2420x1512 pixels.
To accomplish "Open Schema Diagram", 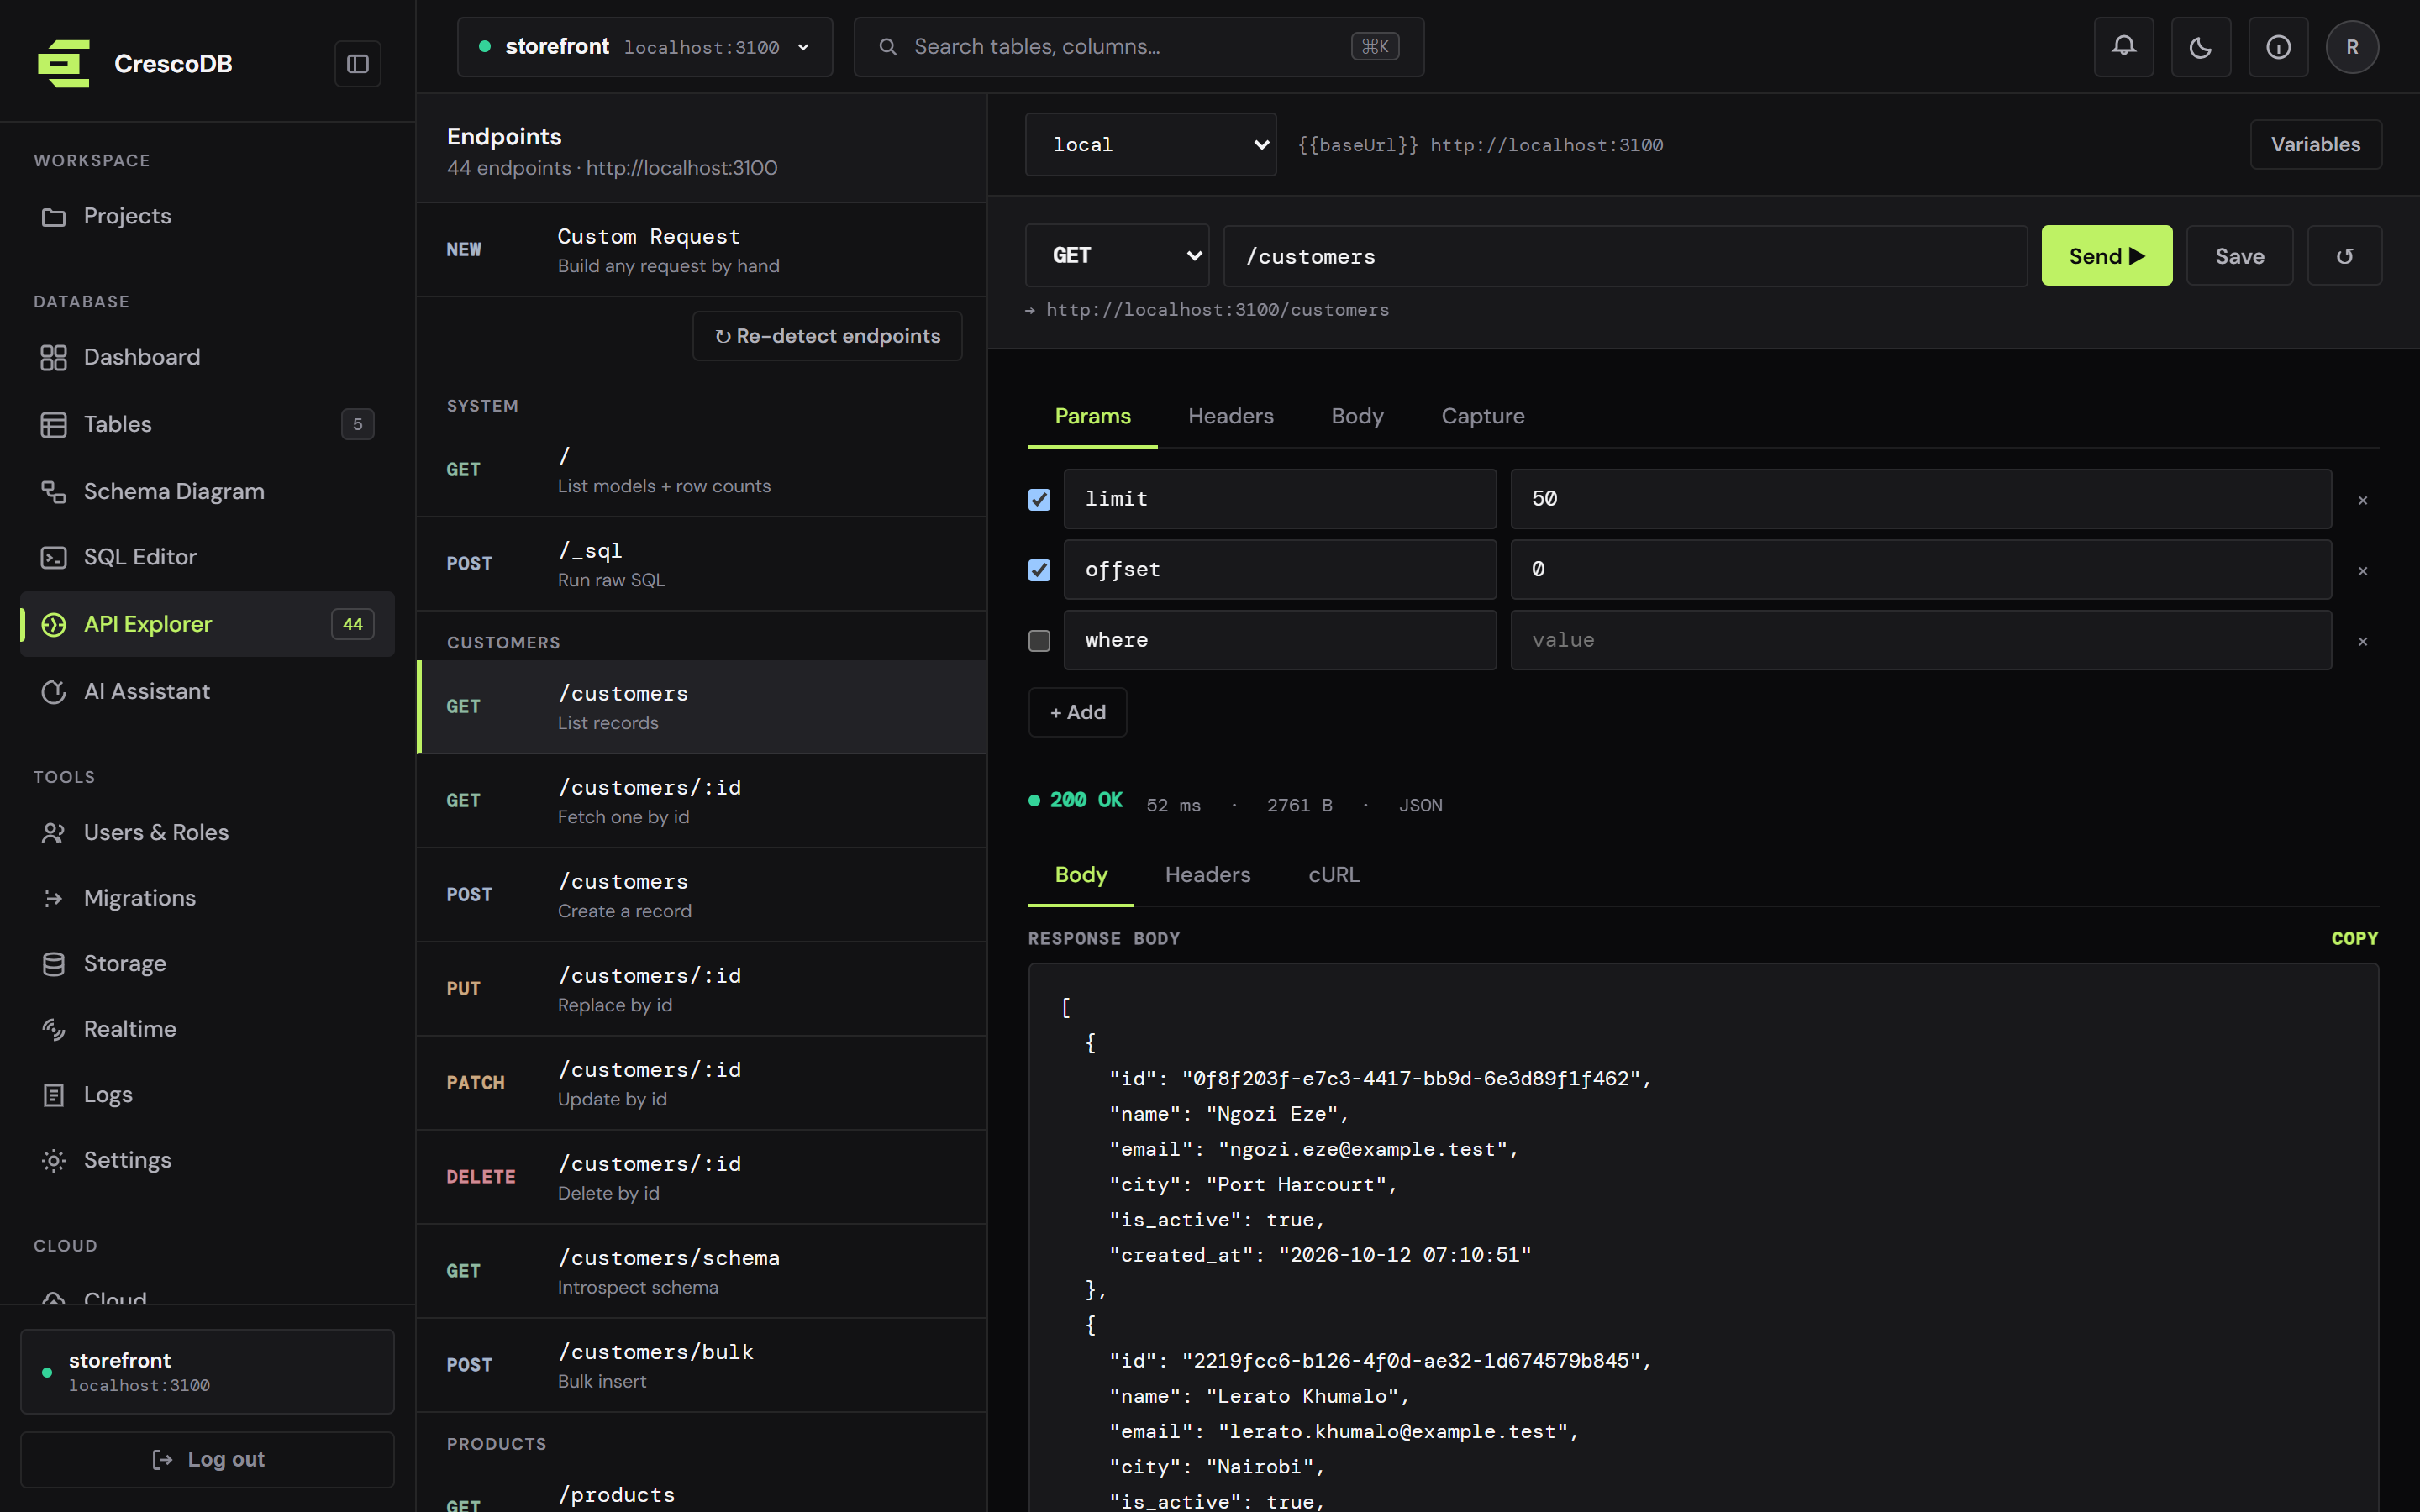I will tap(207, 491).
